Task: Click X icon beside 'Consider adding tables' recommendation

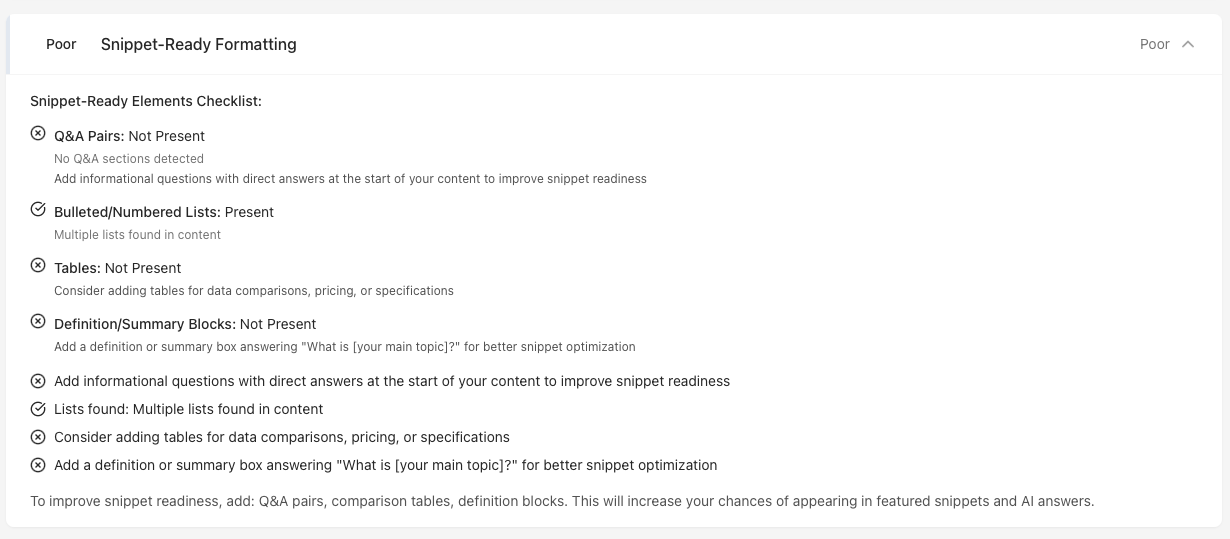Action: tap(38, 437)
